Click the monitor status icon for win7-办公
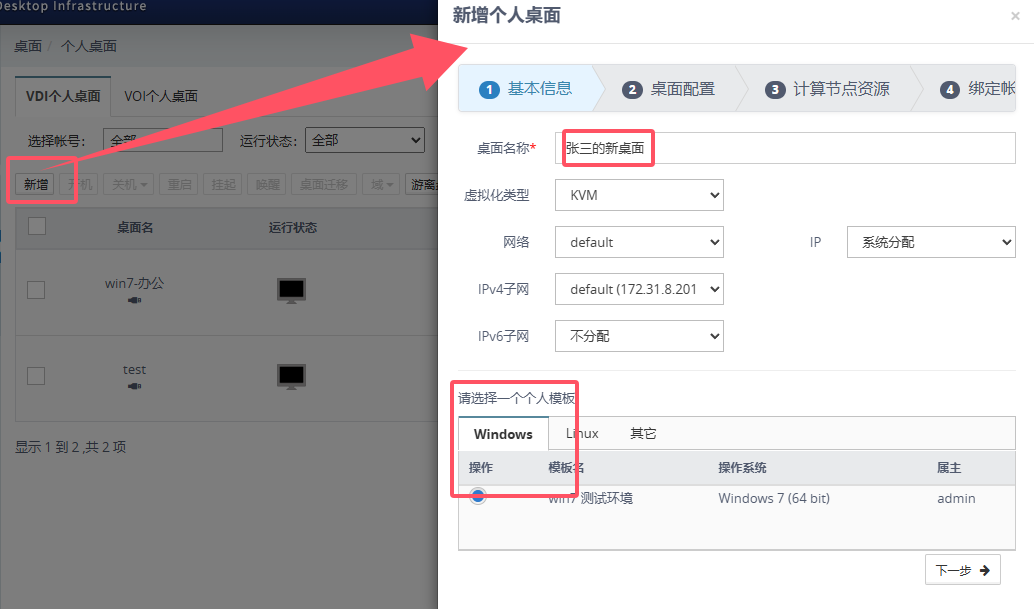 point(291,290)
